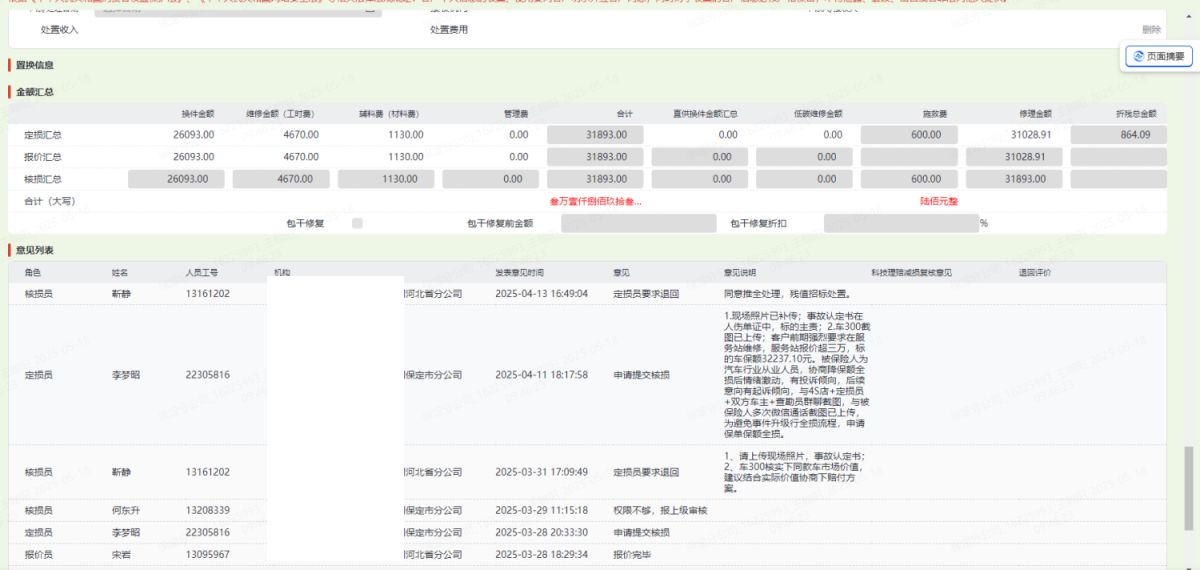
Task: Click the 人员工号 column header
Action: 202,272
